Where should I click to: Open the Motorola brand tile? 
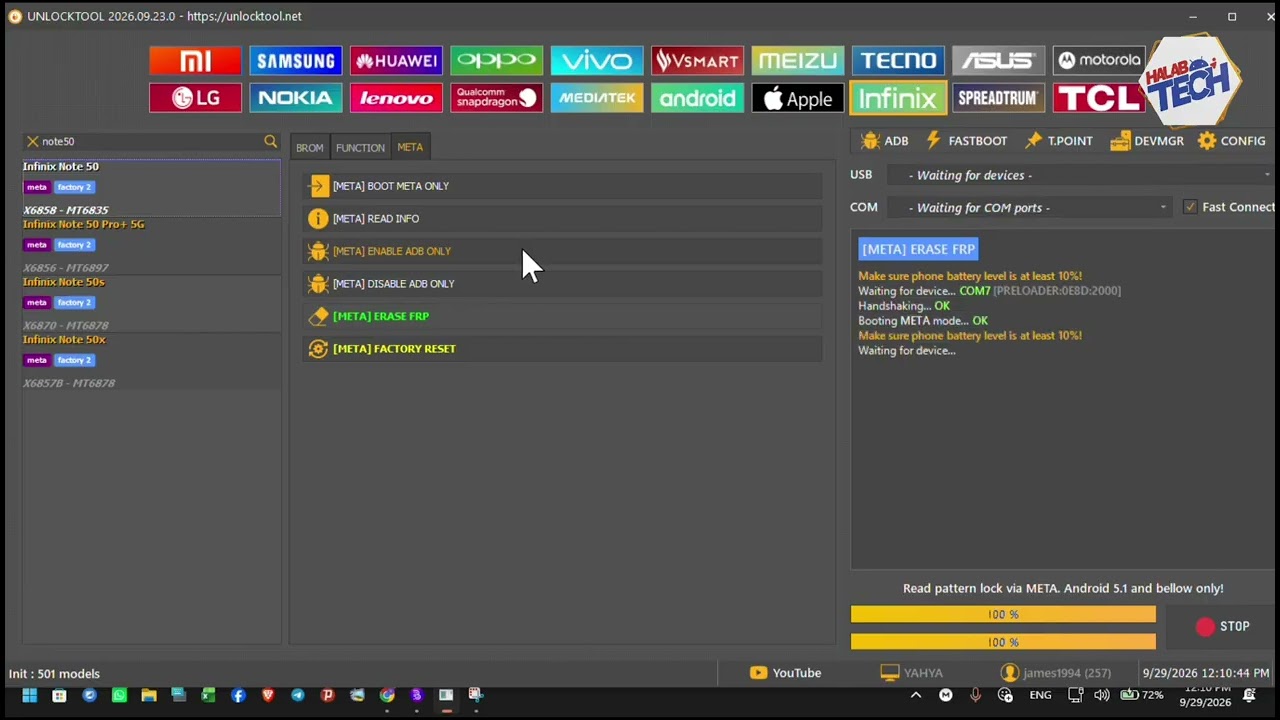tap(1098, 61)
